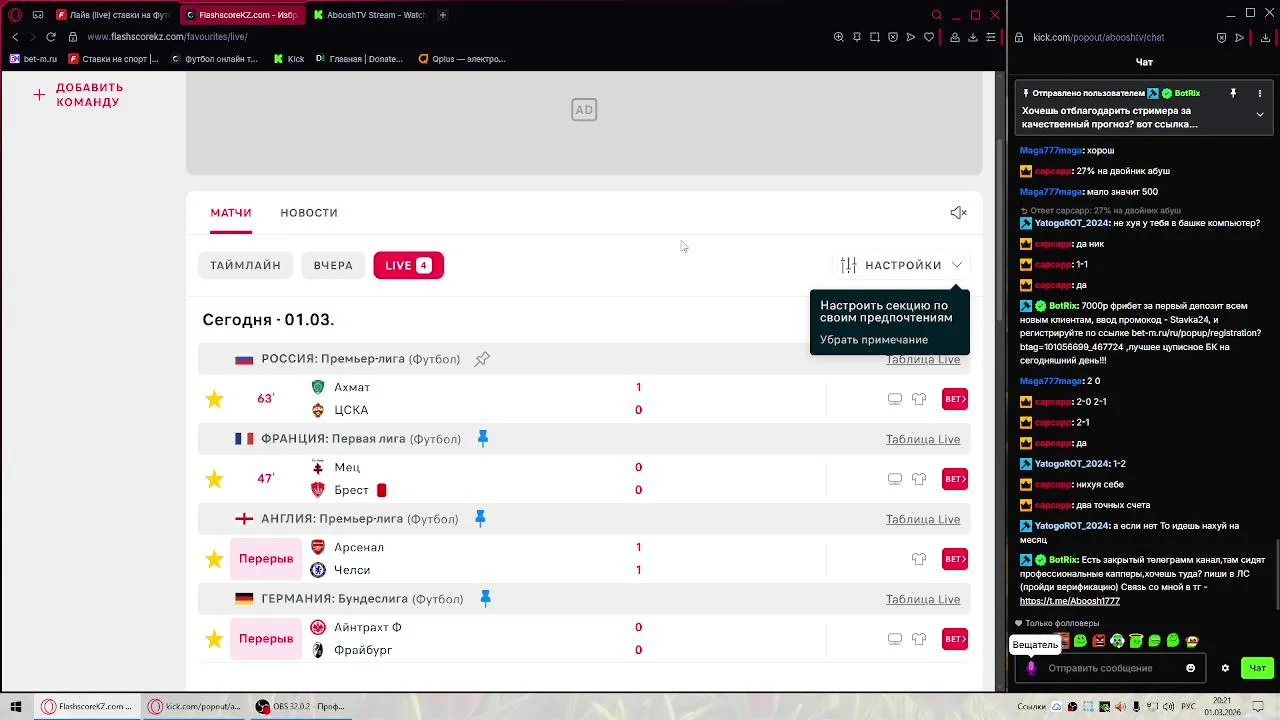The width and height of the screenshot is (1280, 720).
Task: Open a new browser tab
Action: click(443, 15)
